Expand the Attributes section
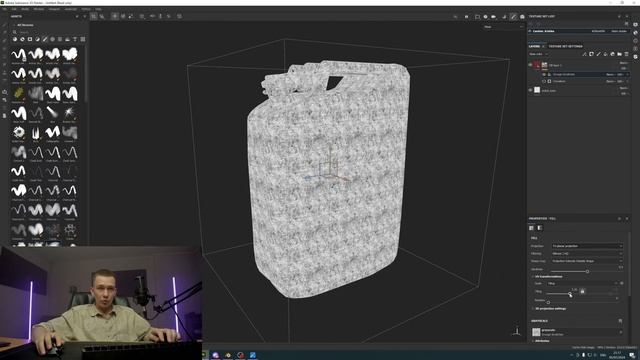Image resolution: width=640 pixels, height=360 pixels. 541,341
